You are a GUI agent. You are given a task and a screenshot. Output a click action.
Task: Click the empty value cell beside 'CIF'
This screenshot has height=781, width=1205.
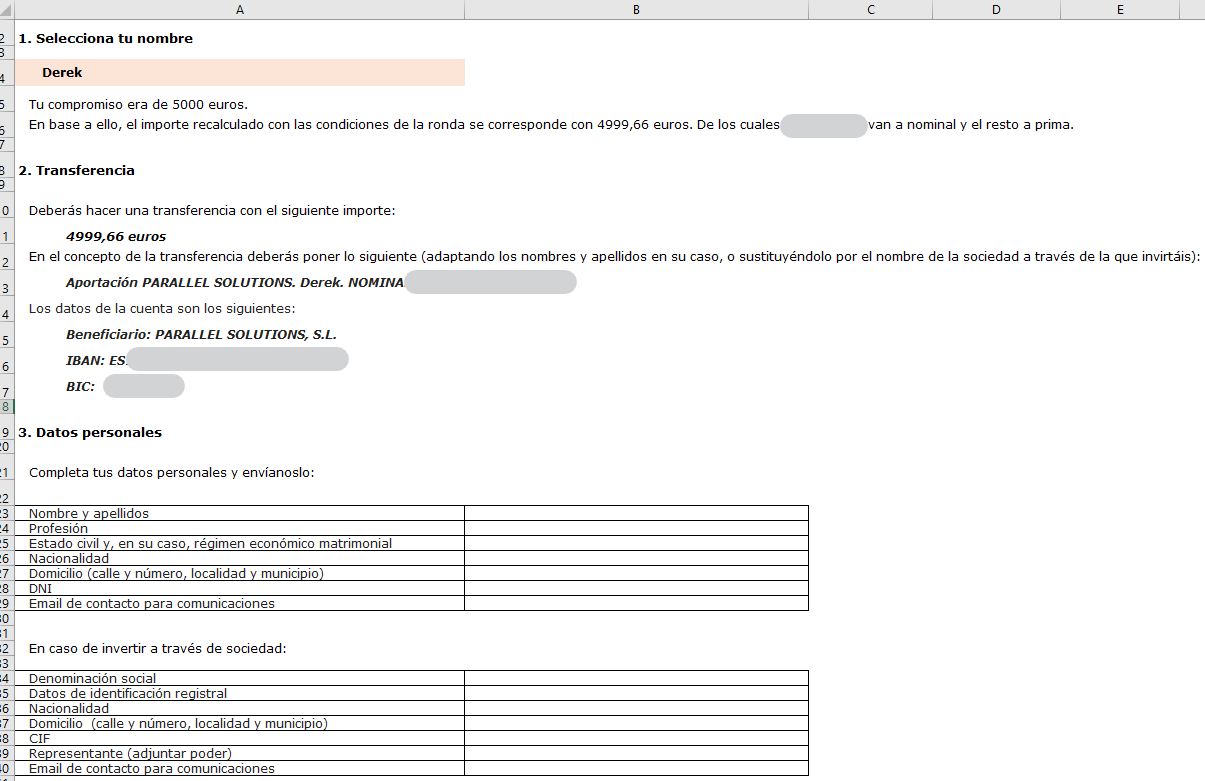coord(636,738)
